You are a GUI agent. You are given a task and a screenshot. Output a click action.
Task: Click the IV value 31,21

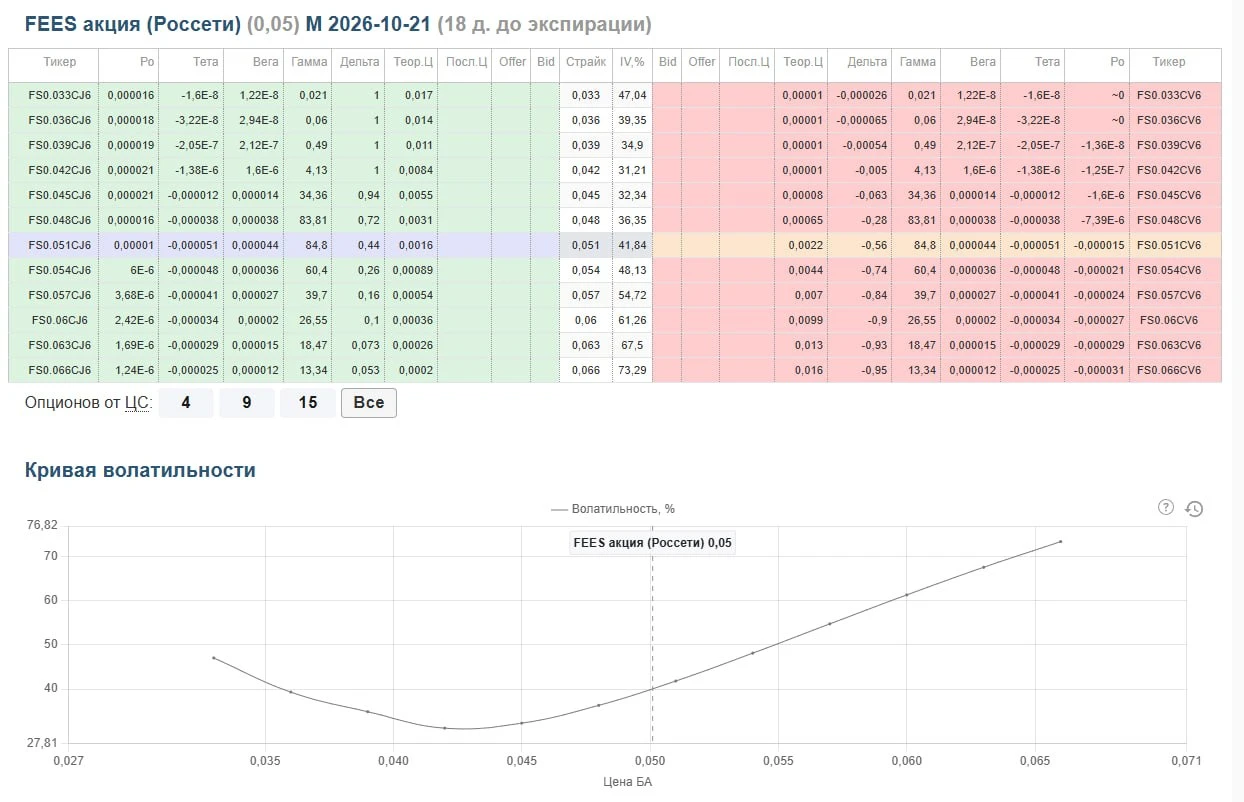tap(632, 170)
